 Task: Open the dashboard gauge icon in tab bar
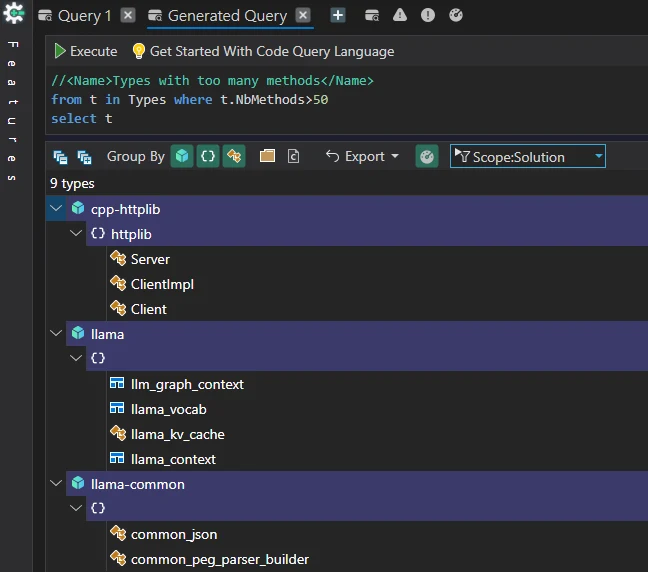[x=456, y=15]
